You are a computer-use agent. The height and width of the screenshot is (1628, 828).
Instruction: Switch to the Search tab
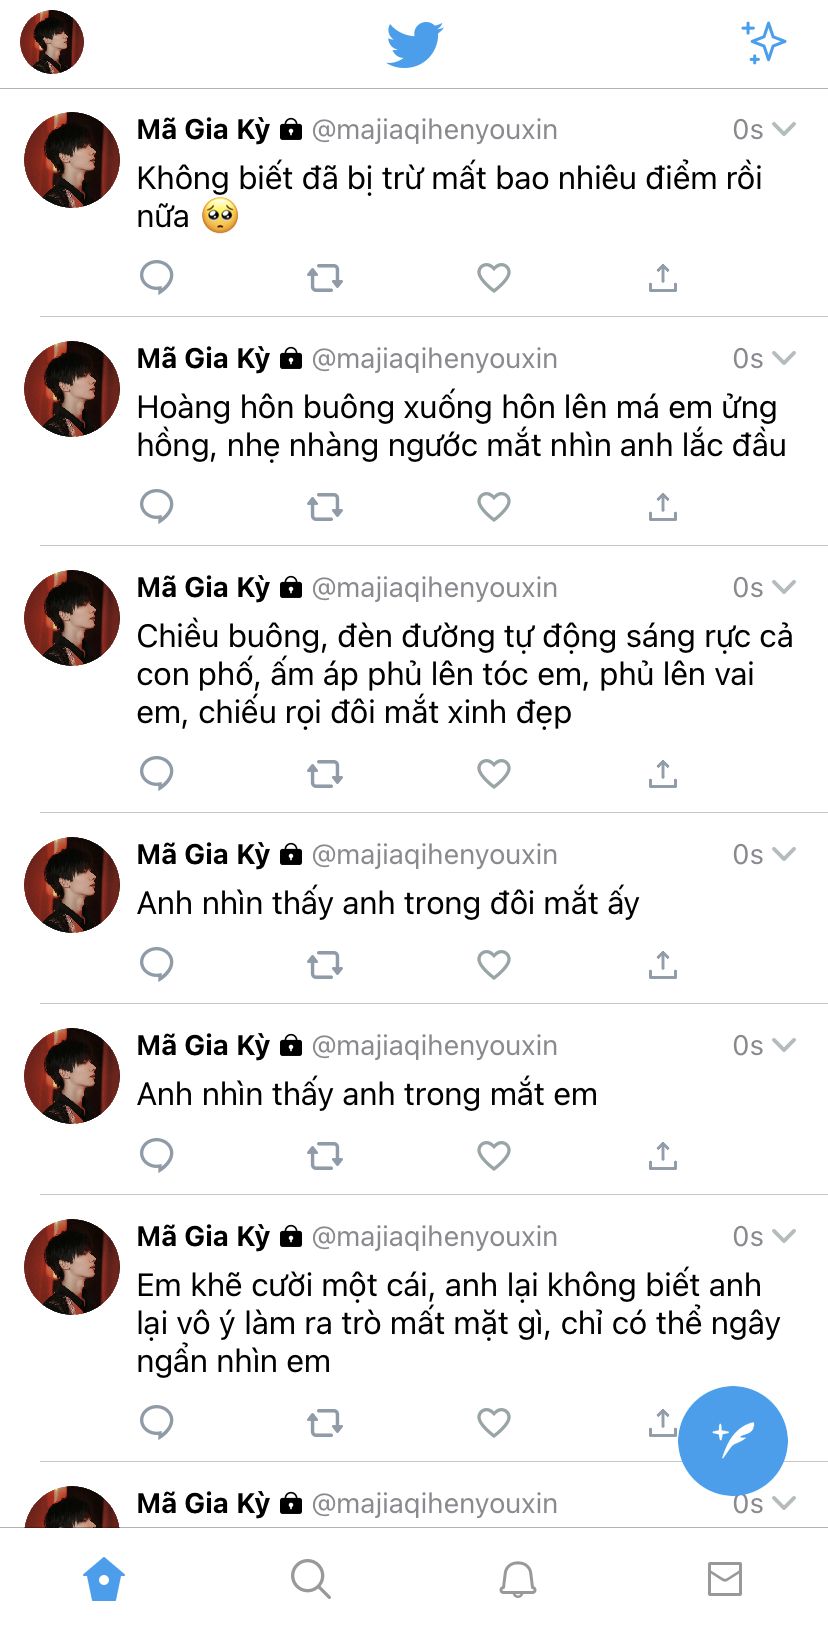[x=311, y=1579]
